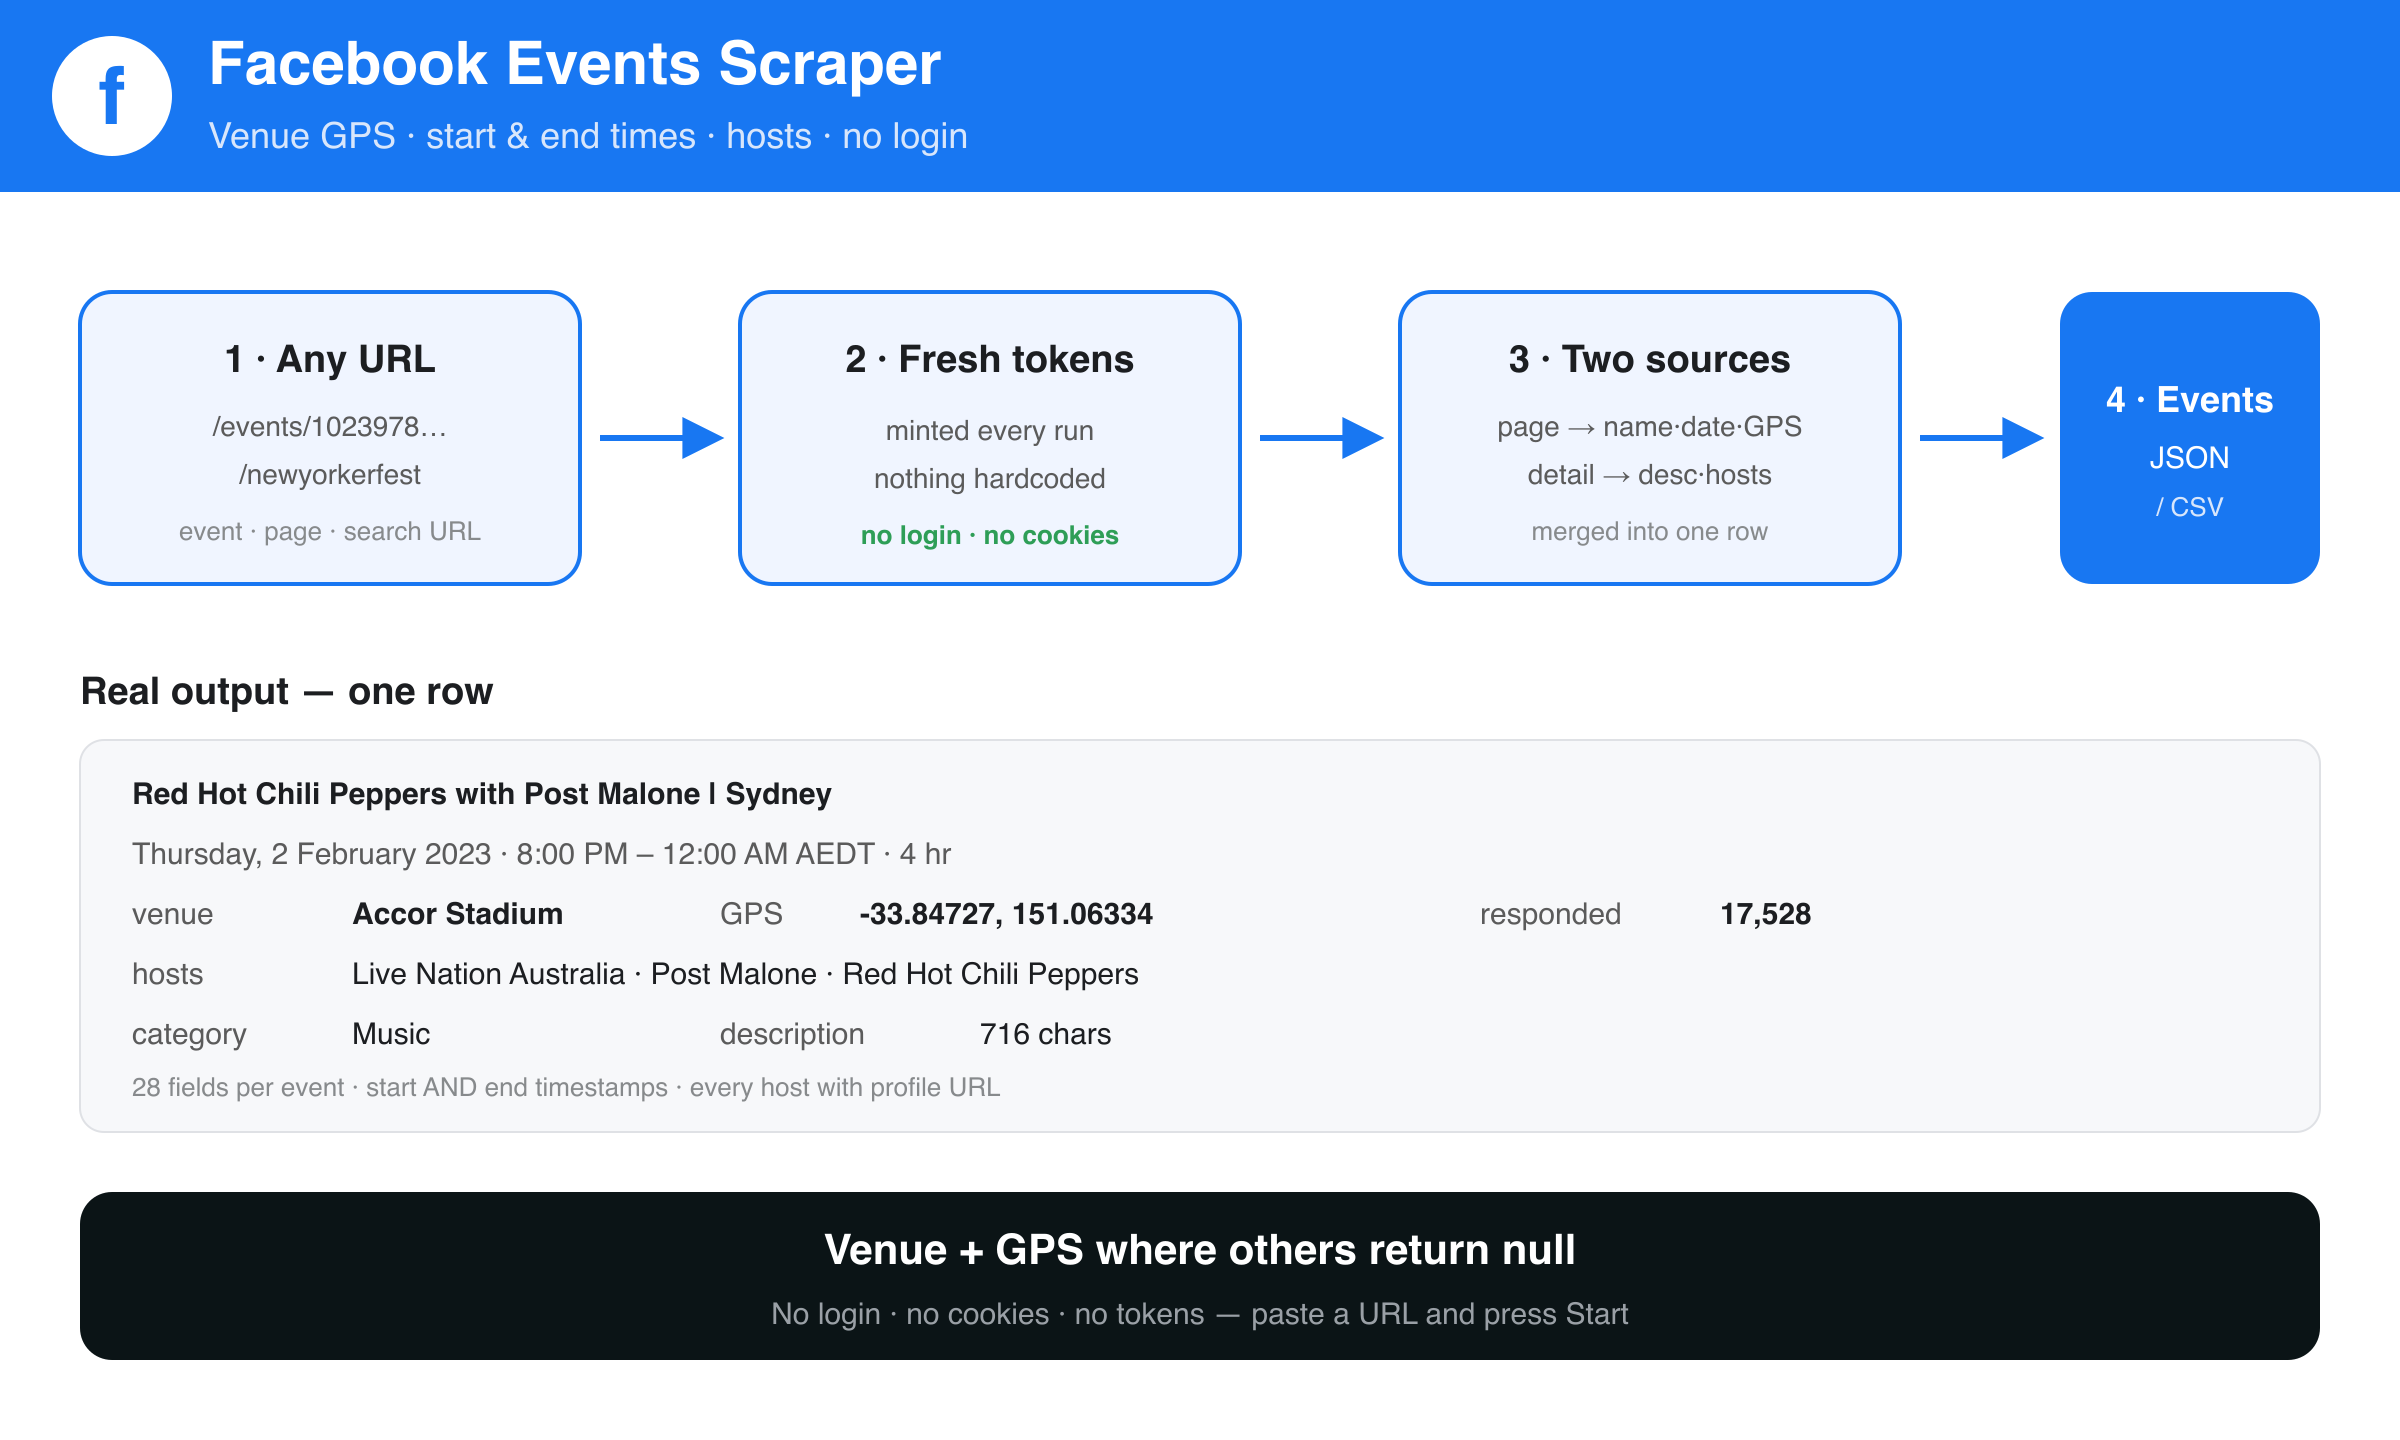Click the '/events/1023978…' URL text

point(330,427)
